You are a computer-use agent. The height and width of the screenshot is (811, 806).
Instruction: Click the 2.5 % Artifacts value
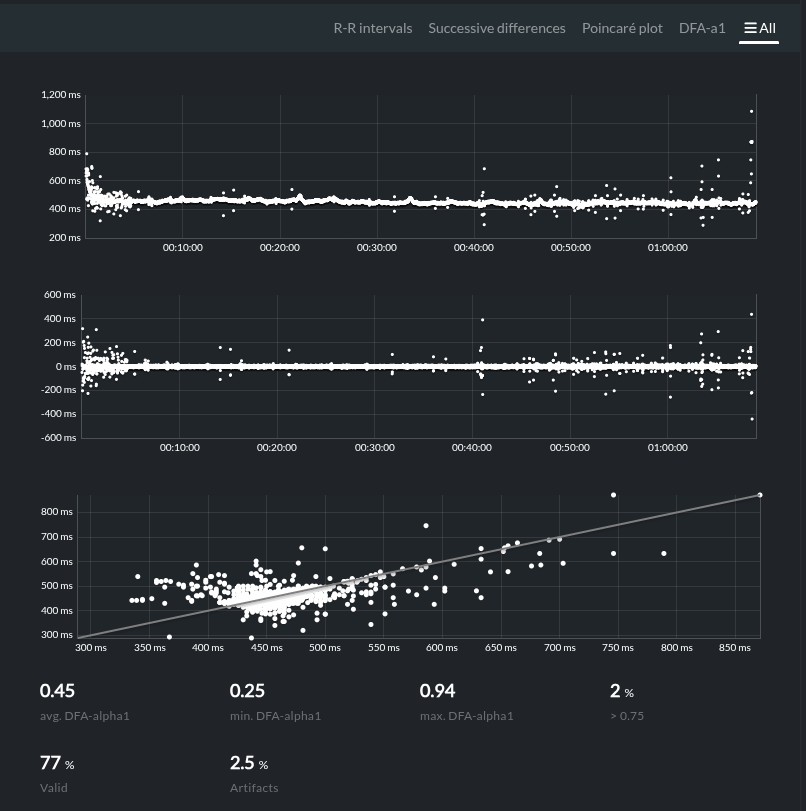[249, 763]
